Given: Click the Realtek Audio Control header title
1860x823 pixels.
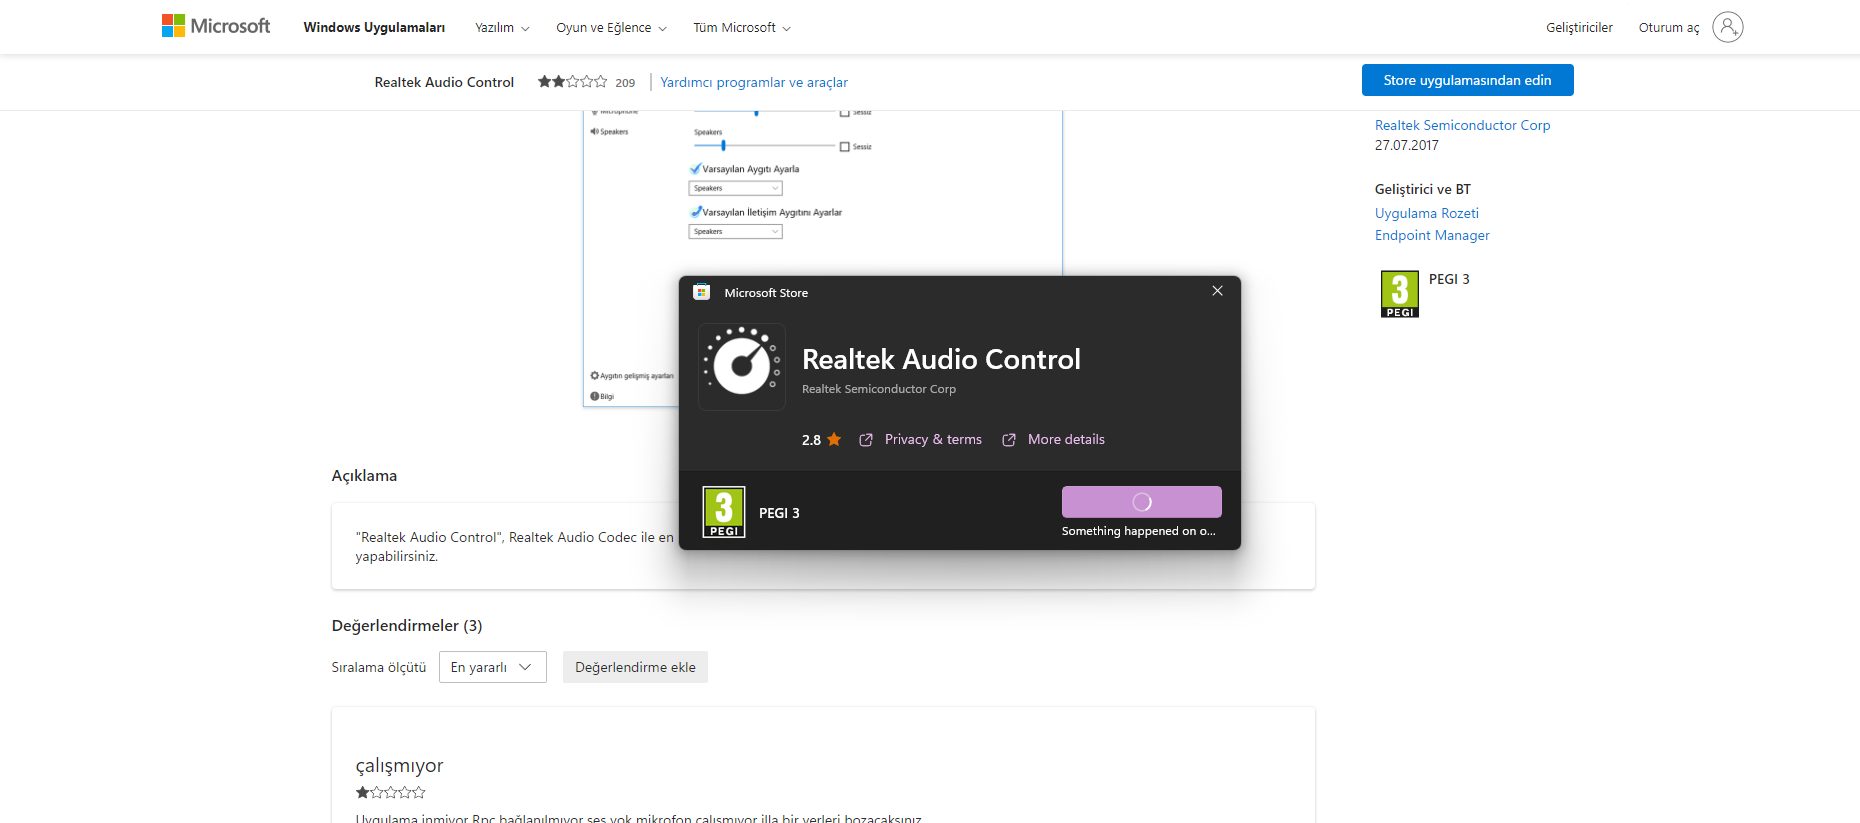Looking at the screenshot, I should click(x=444, y=82).
